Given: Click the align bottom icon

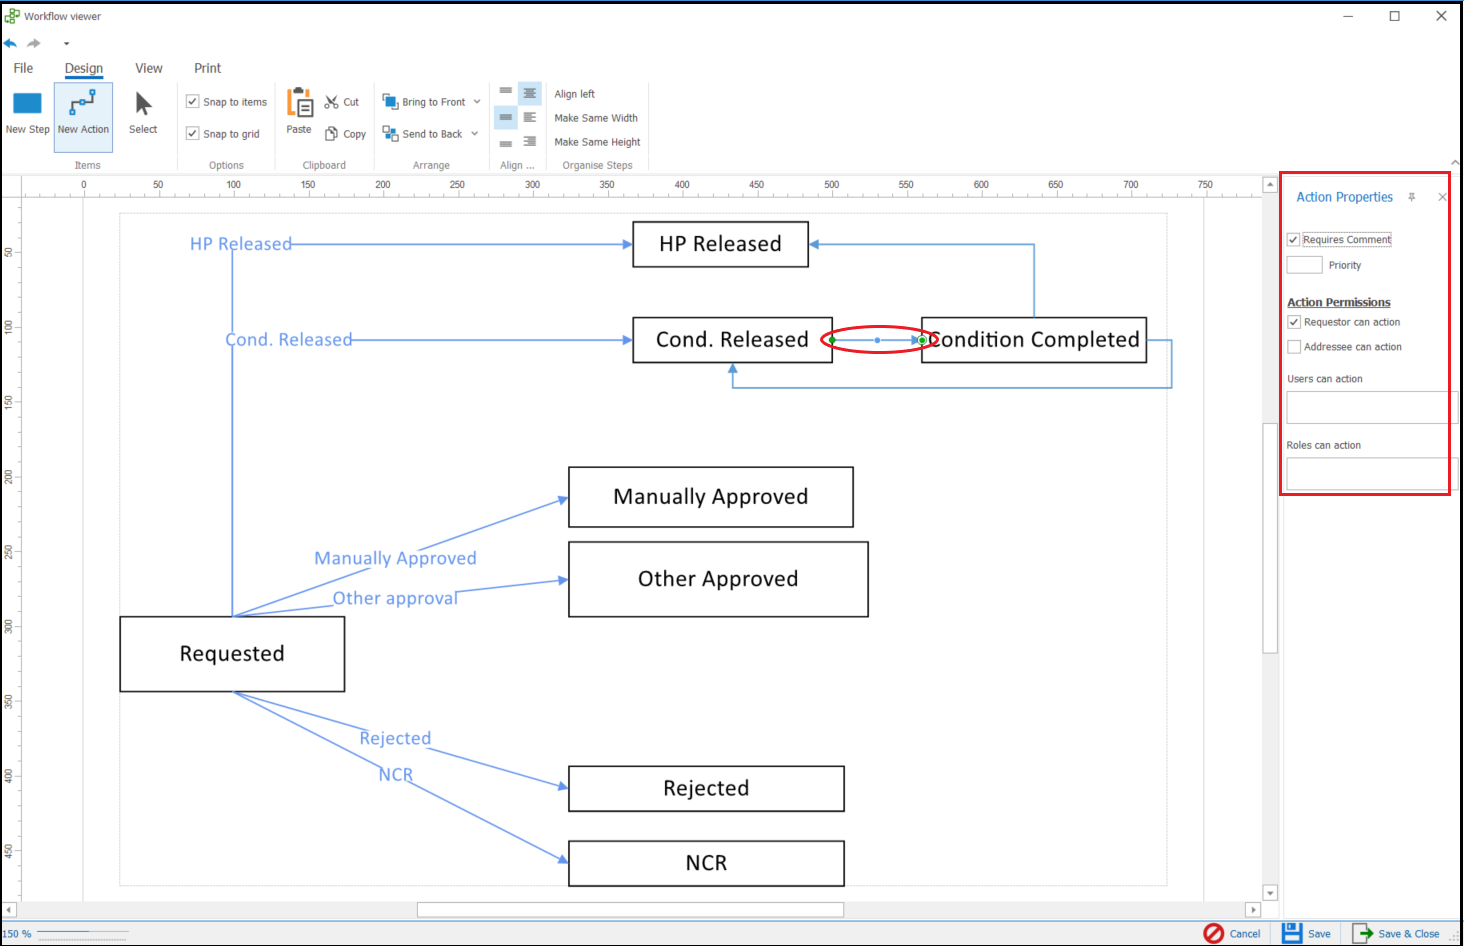Looking at the screenshot, I should (506, 142).
